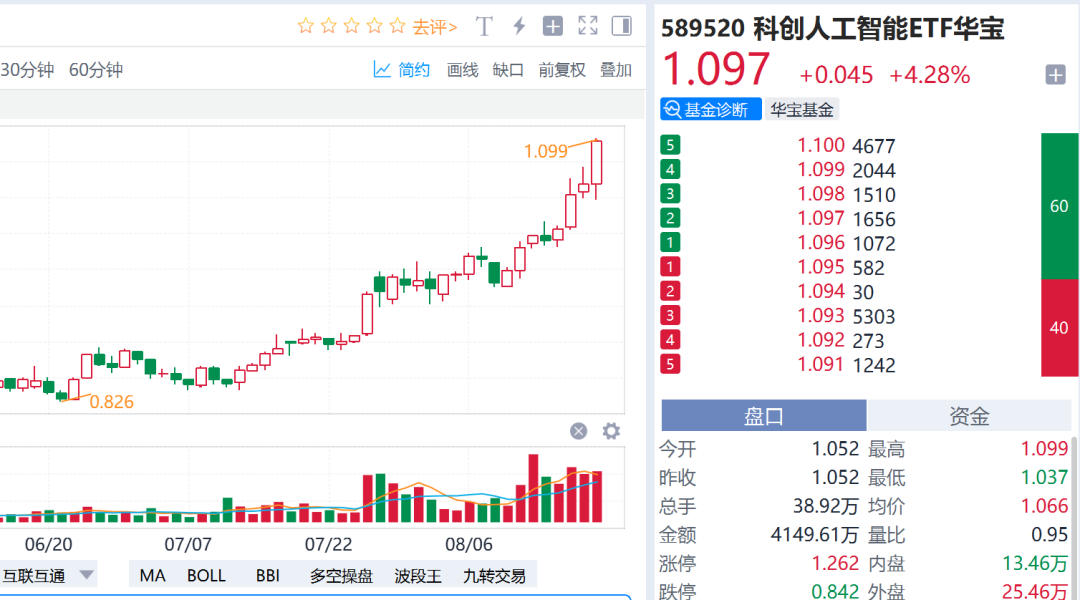The image size is (1080, 600).
Task: Toggle 叠加 overlay mode
Action: tap(614, 69)
